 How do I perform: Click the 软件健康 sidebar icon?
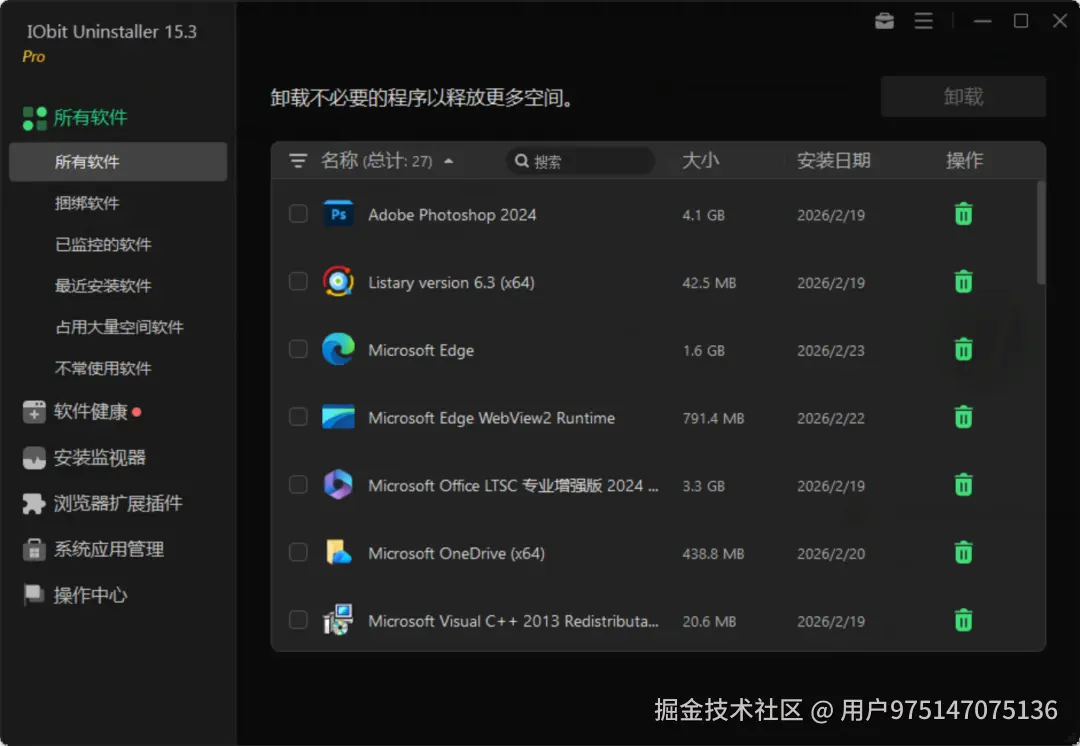[x=34, y=412]
